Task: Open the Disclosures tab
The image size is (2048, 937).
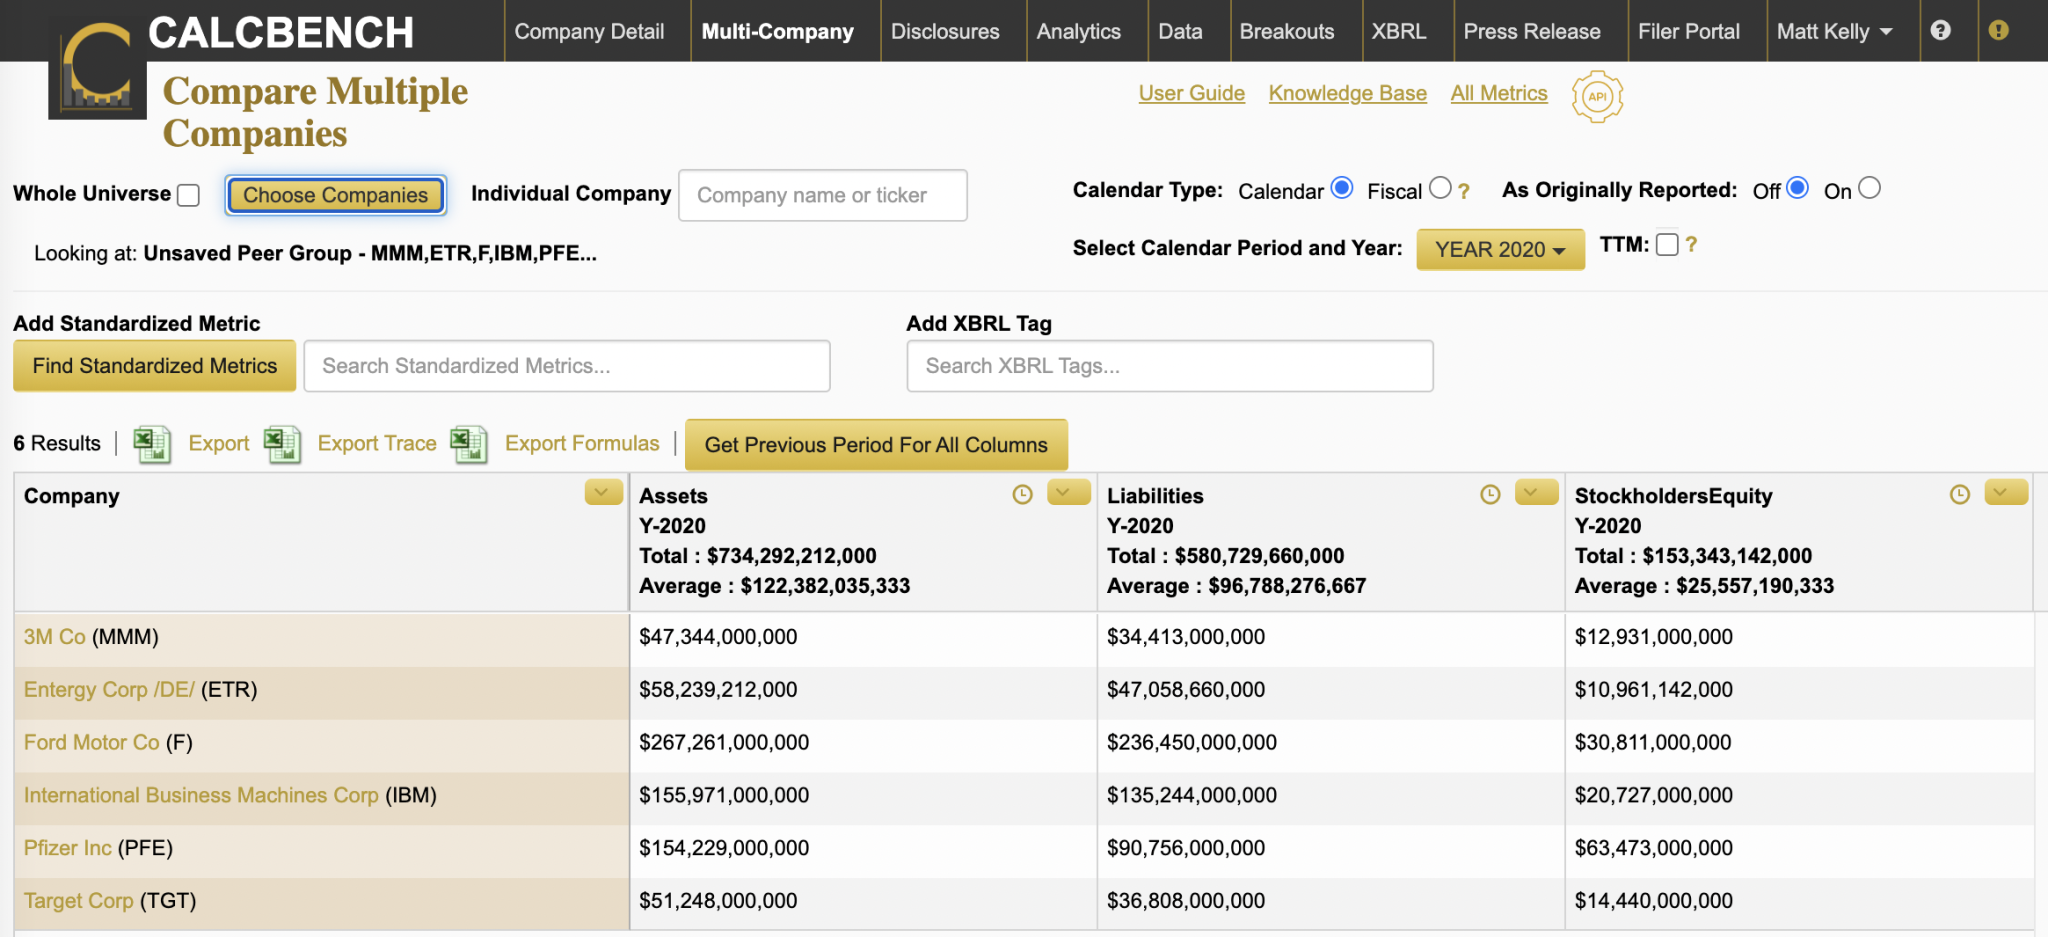Action: pyautogui.click(x=944, y=31)
